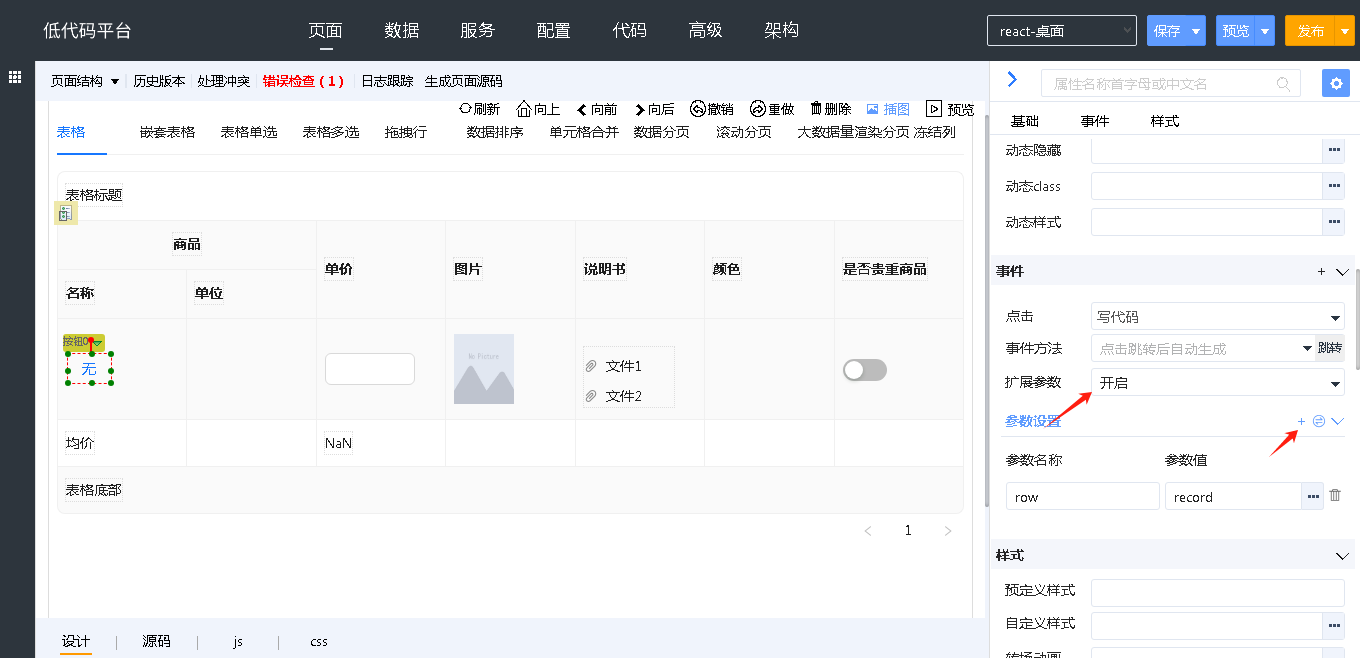Screen dimensions: 1360x658
Task: Switch to the 基础 property tab
Action: click(x=1025, y=121)
